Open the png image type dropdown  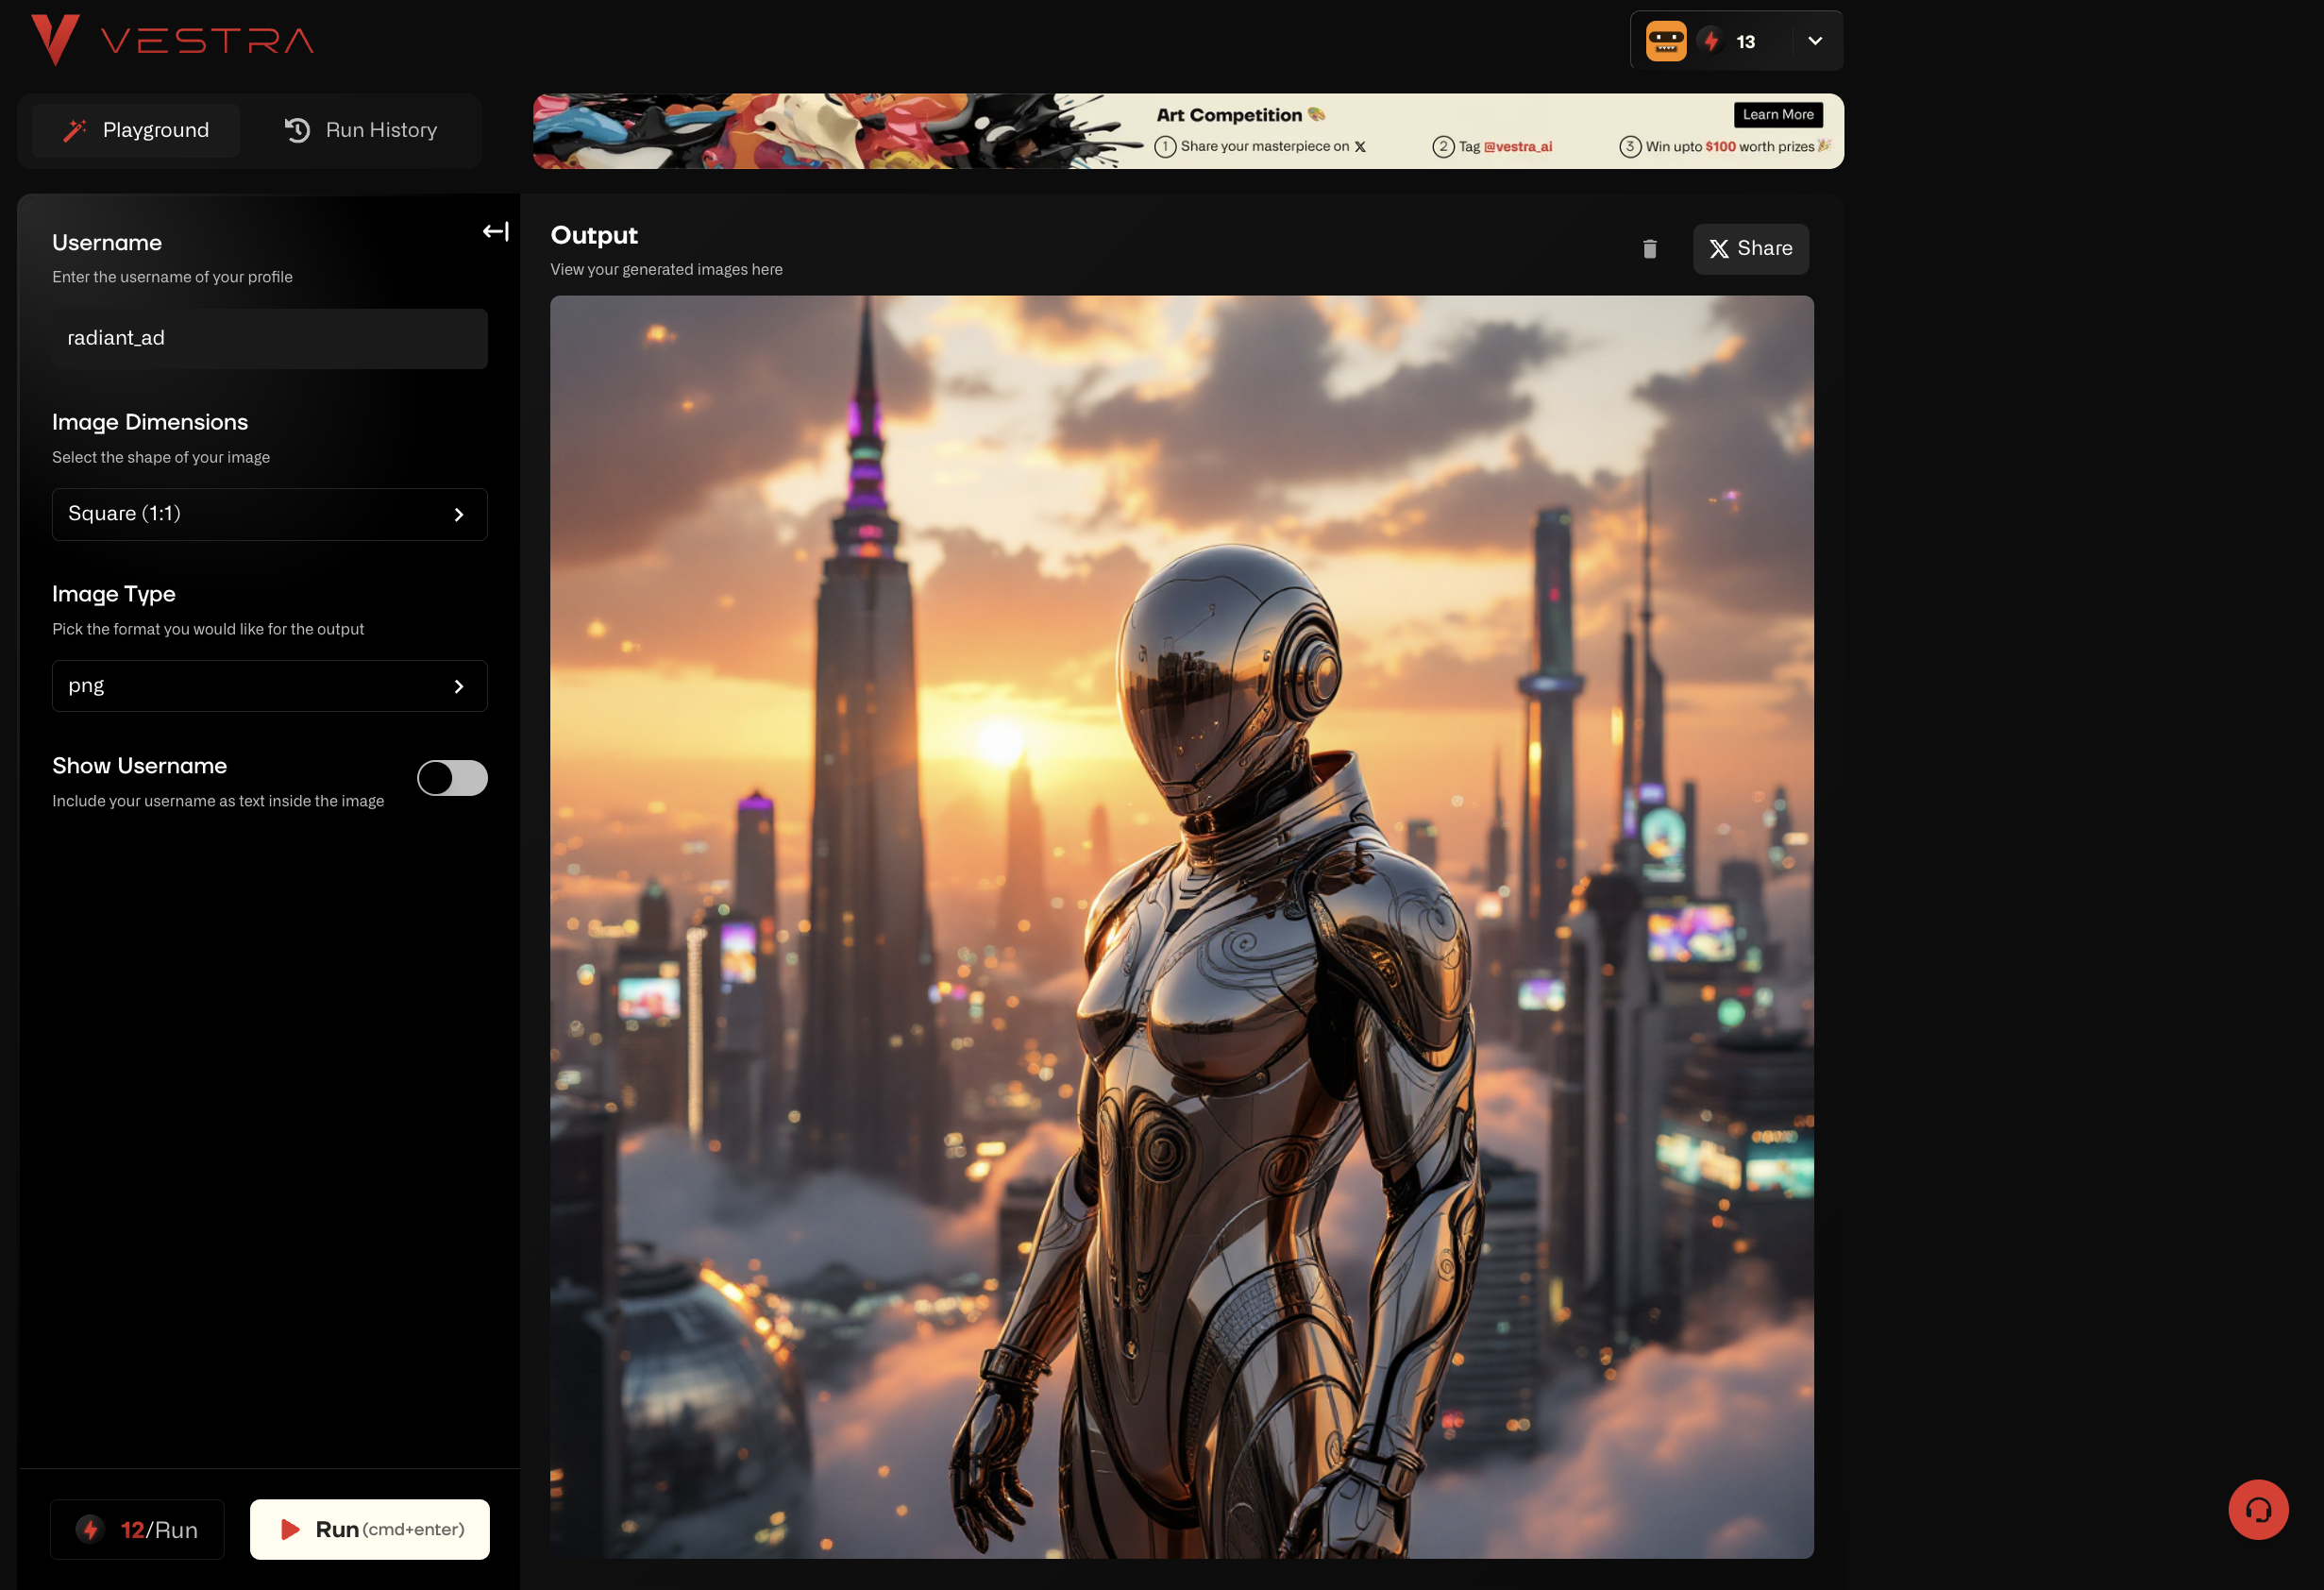(x=269, y=686)
